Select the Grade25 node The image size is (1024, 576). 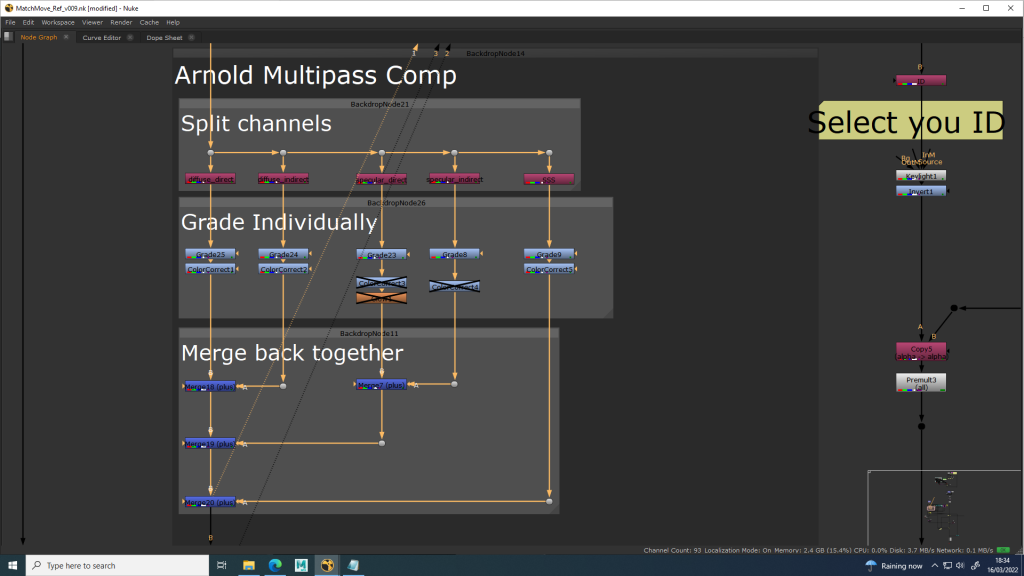tap(210, 254)
